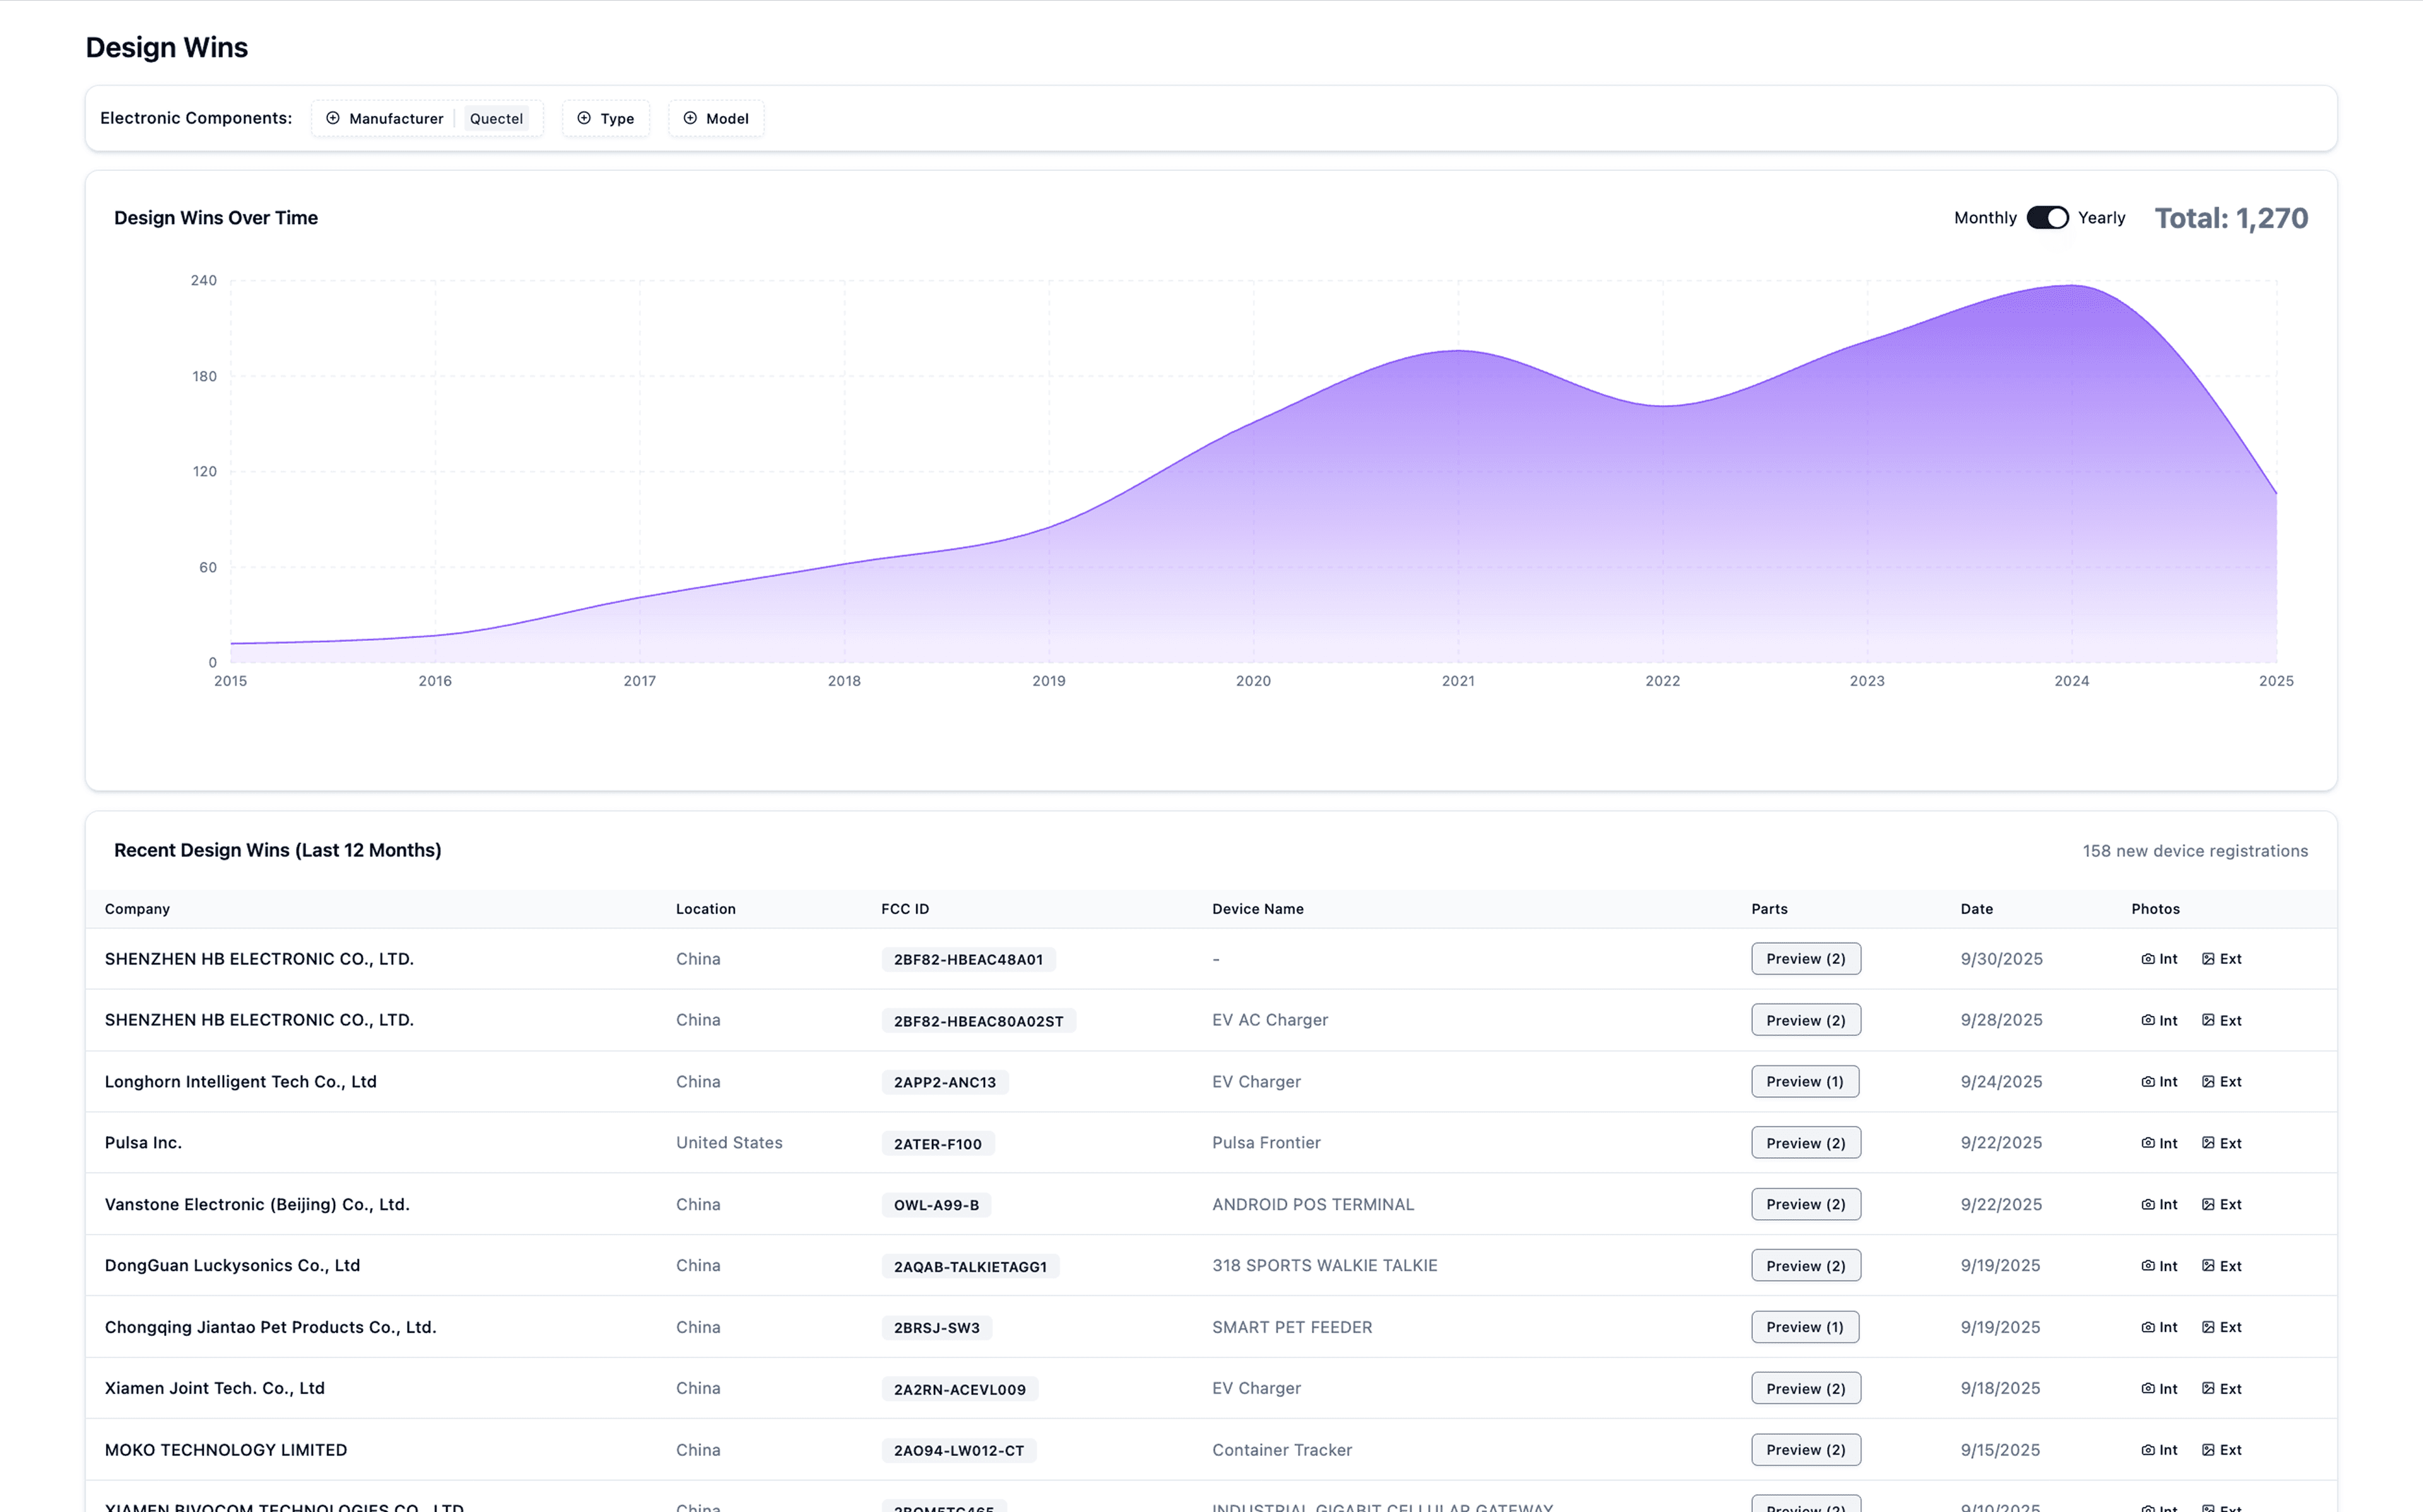This screenshot has height=1512, width=2423.
Task: Open Int photos for Pulsa Inc. row
Action: tap(2159, 1143)
